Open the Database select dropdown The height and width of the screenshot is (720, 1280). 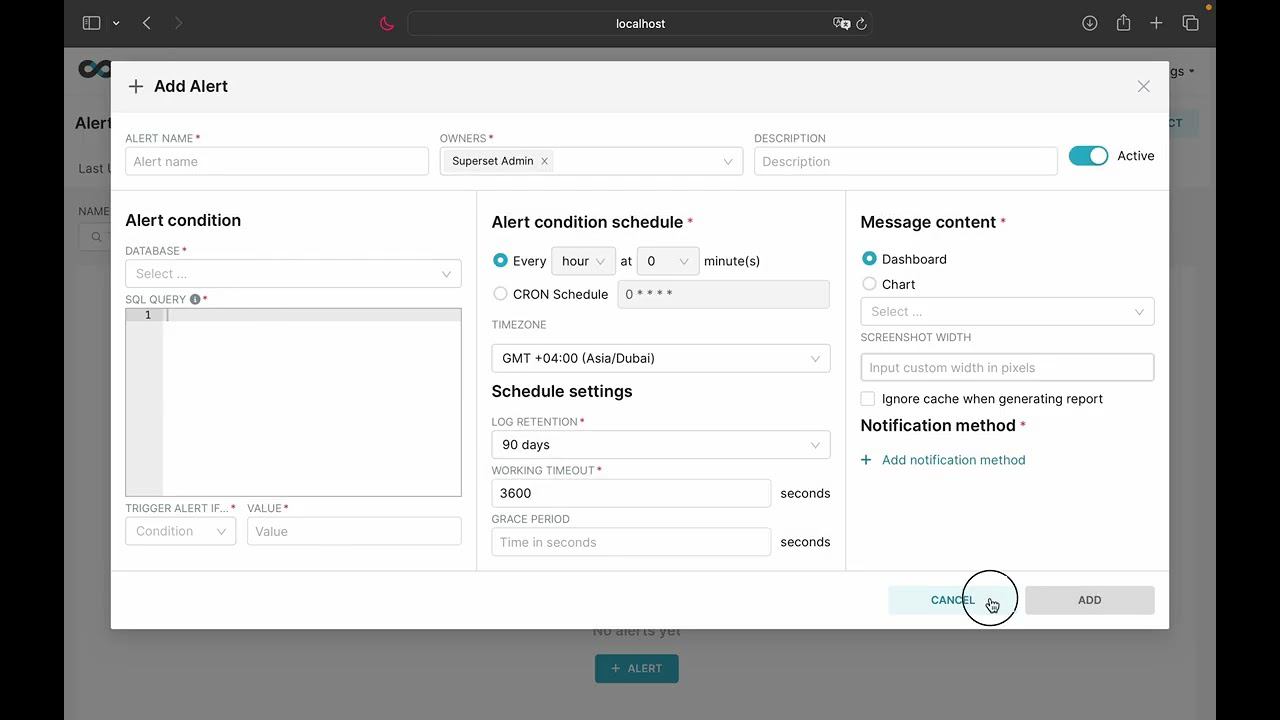(x=293, y=274)
